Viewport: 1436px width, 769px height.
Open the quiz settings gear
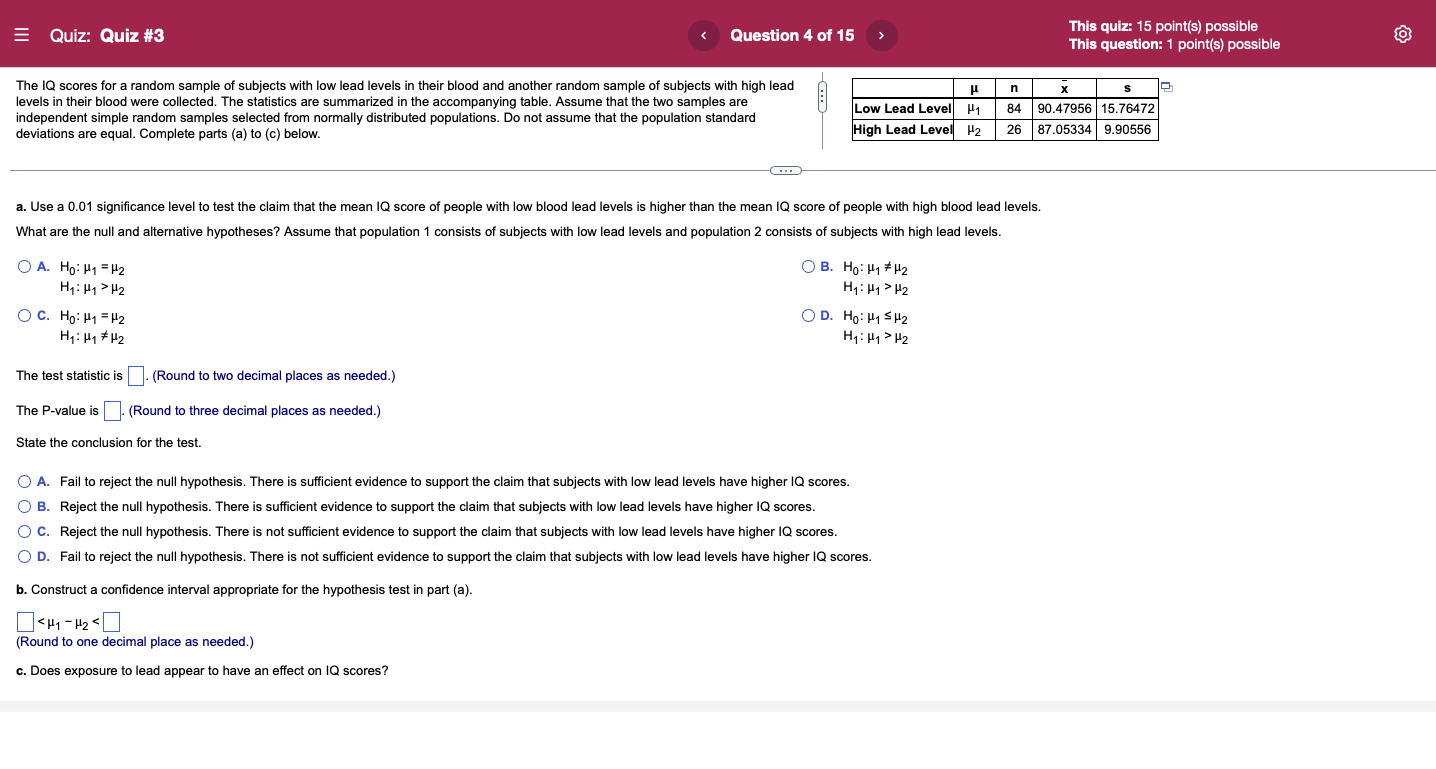click(1402, 33)
